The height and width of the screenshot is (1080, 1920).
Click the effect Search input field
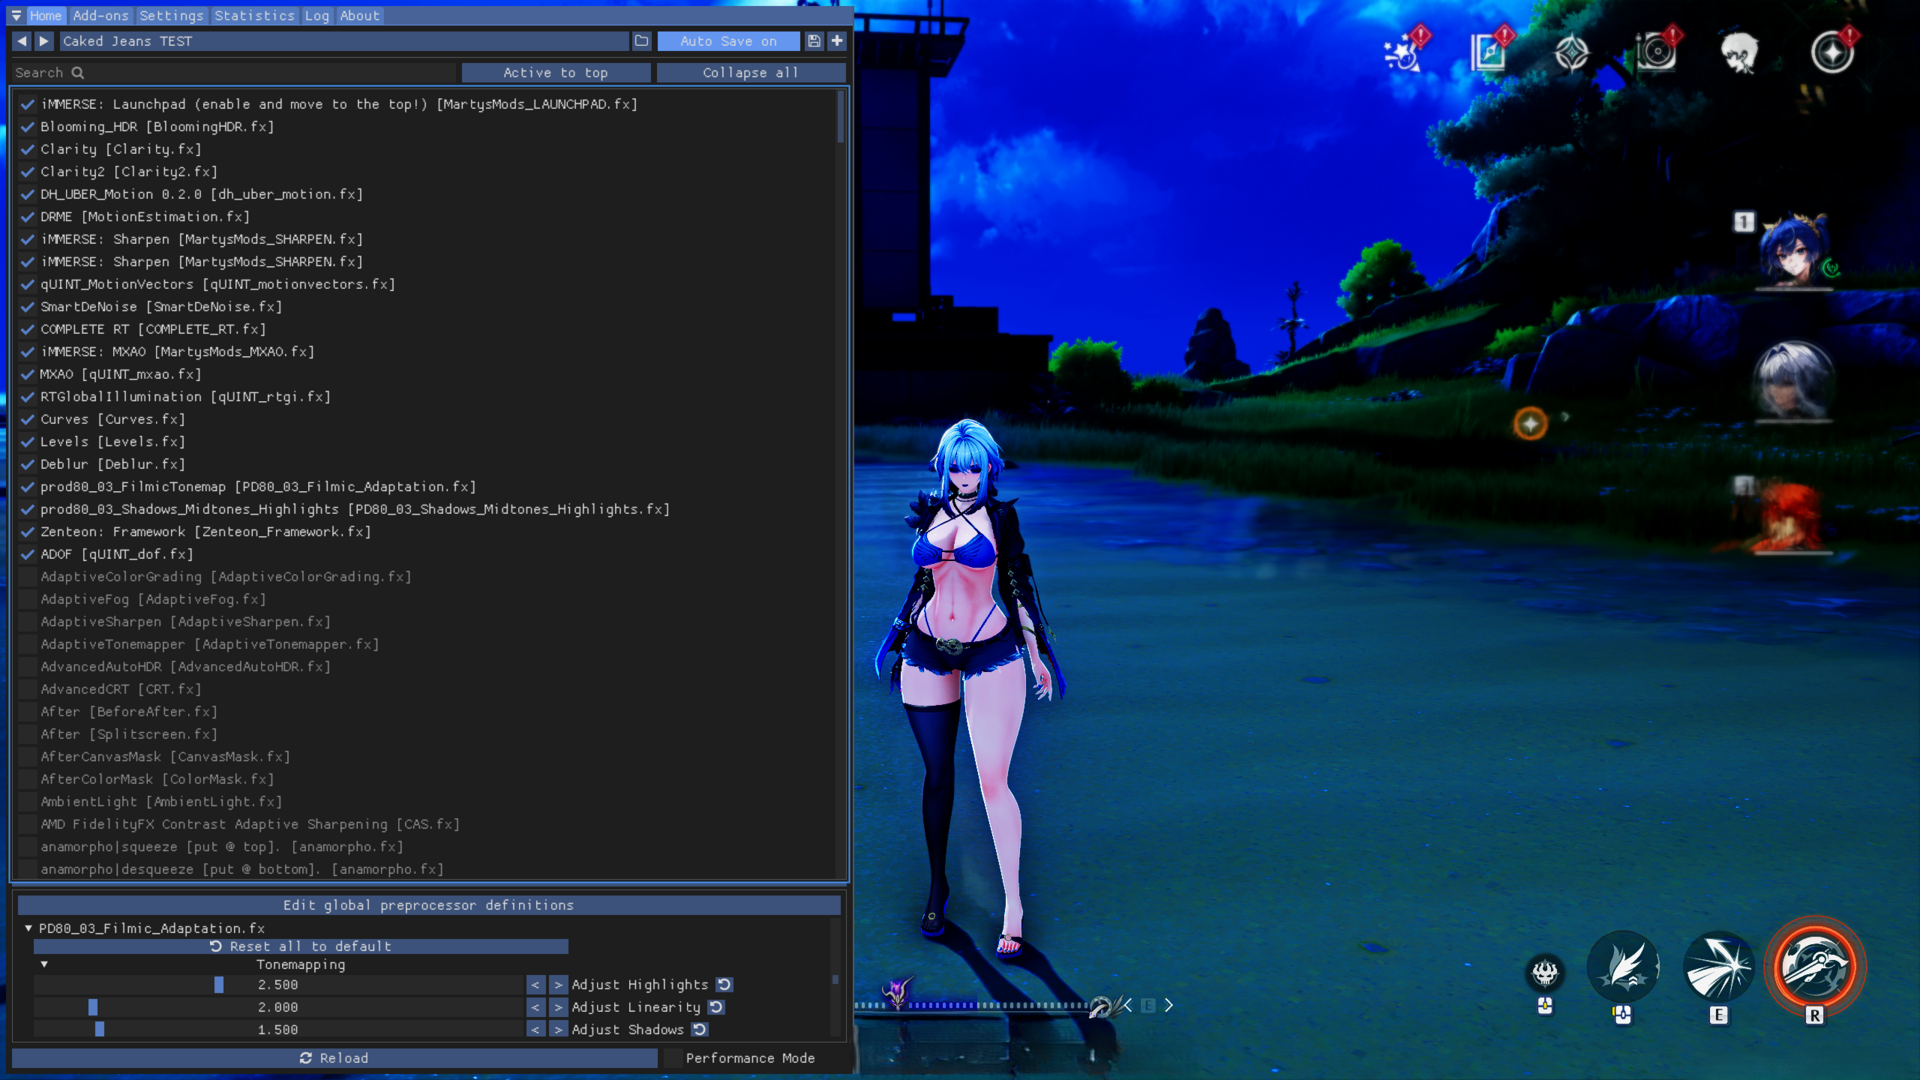234,73
